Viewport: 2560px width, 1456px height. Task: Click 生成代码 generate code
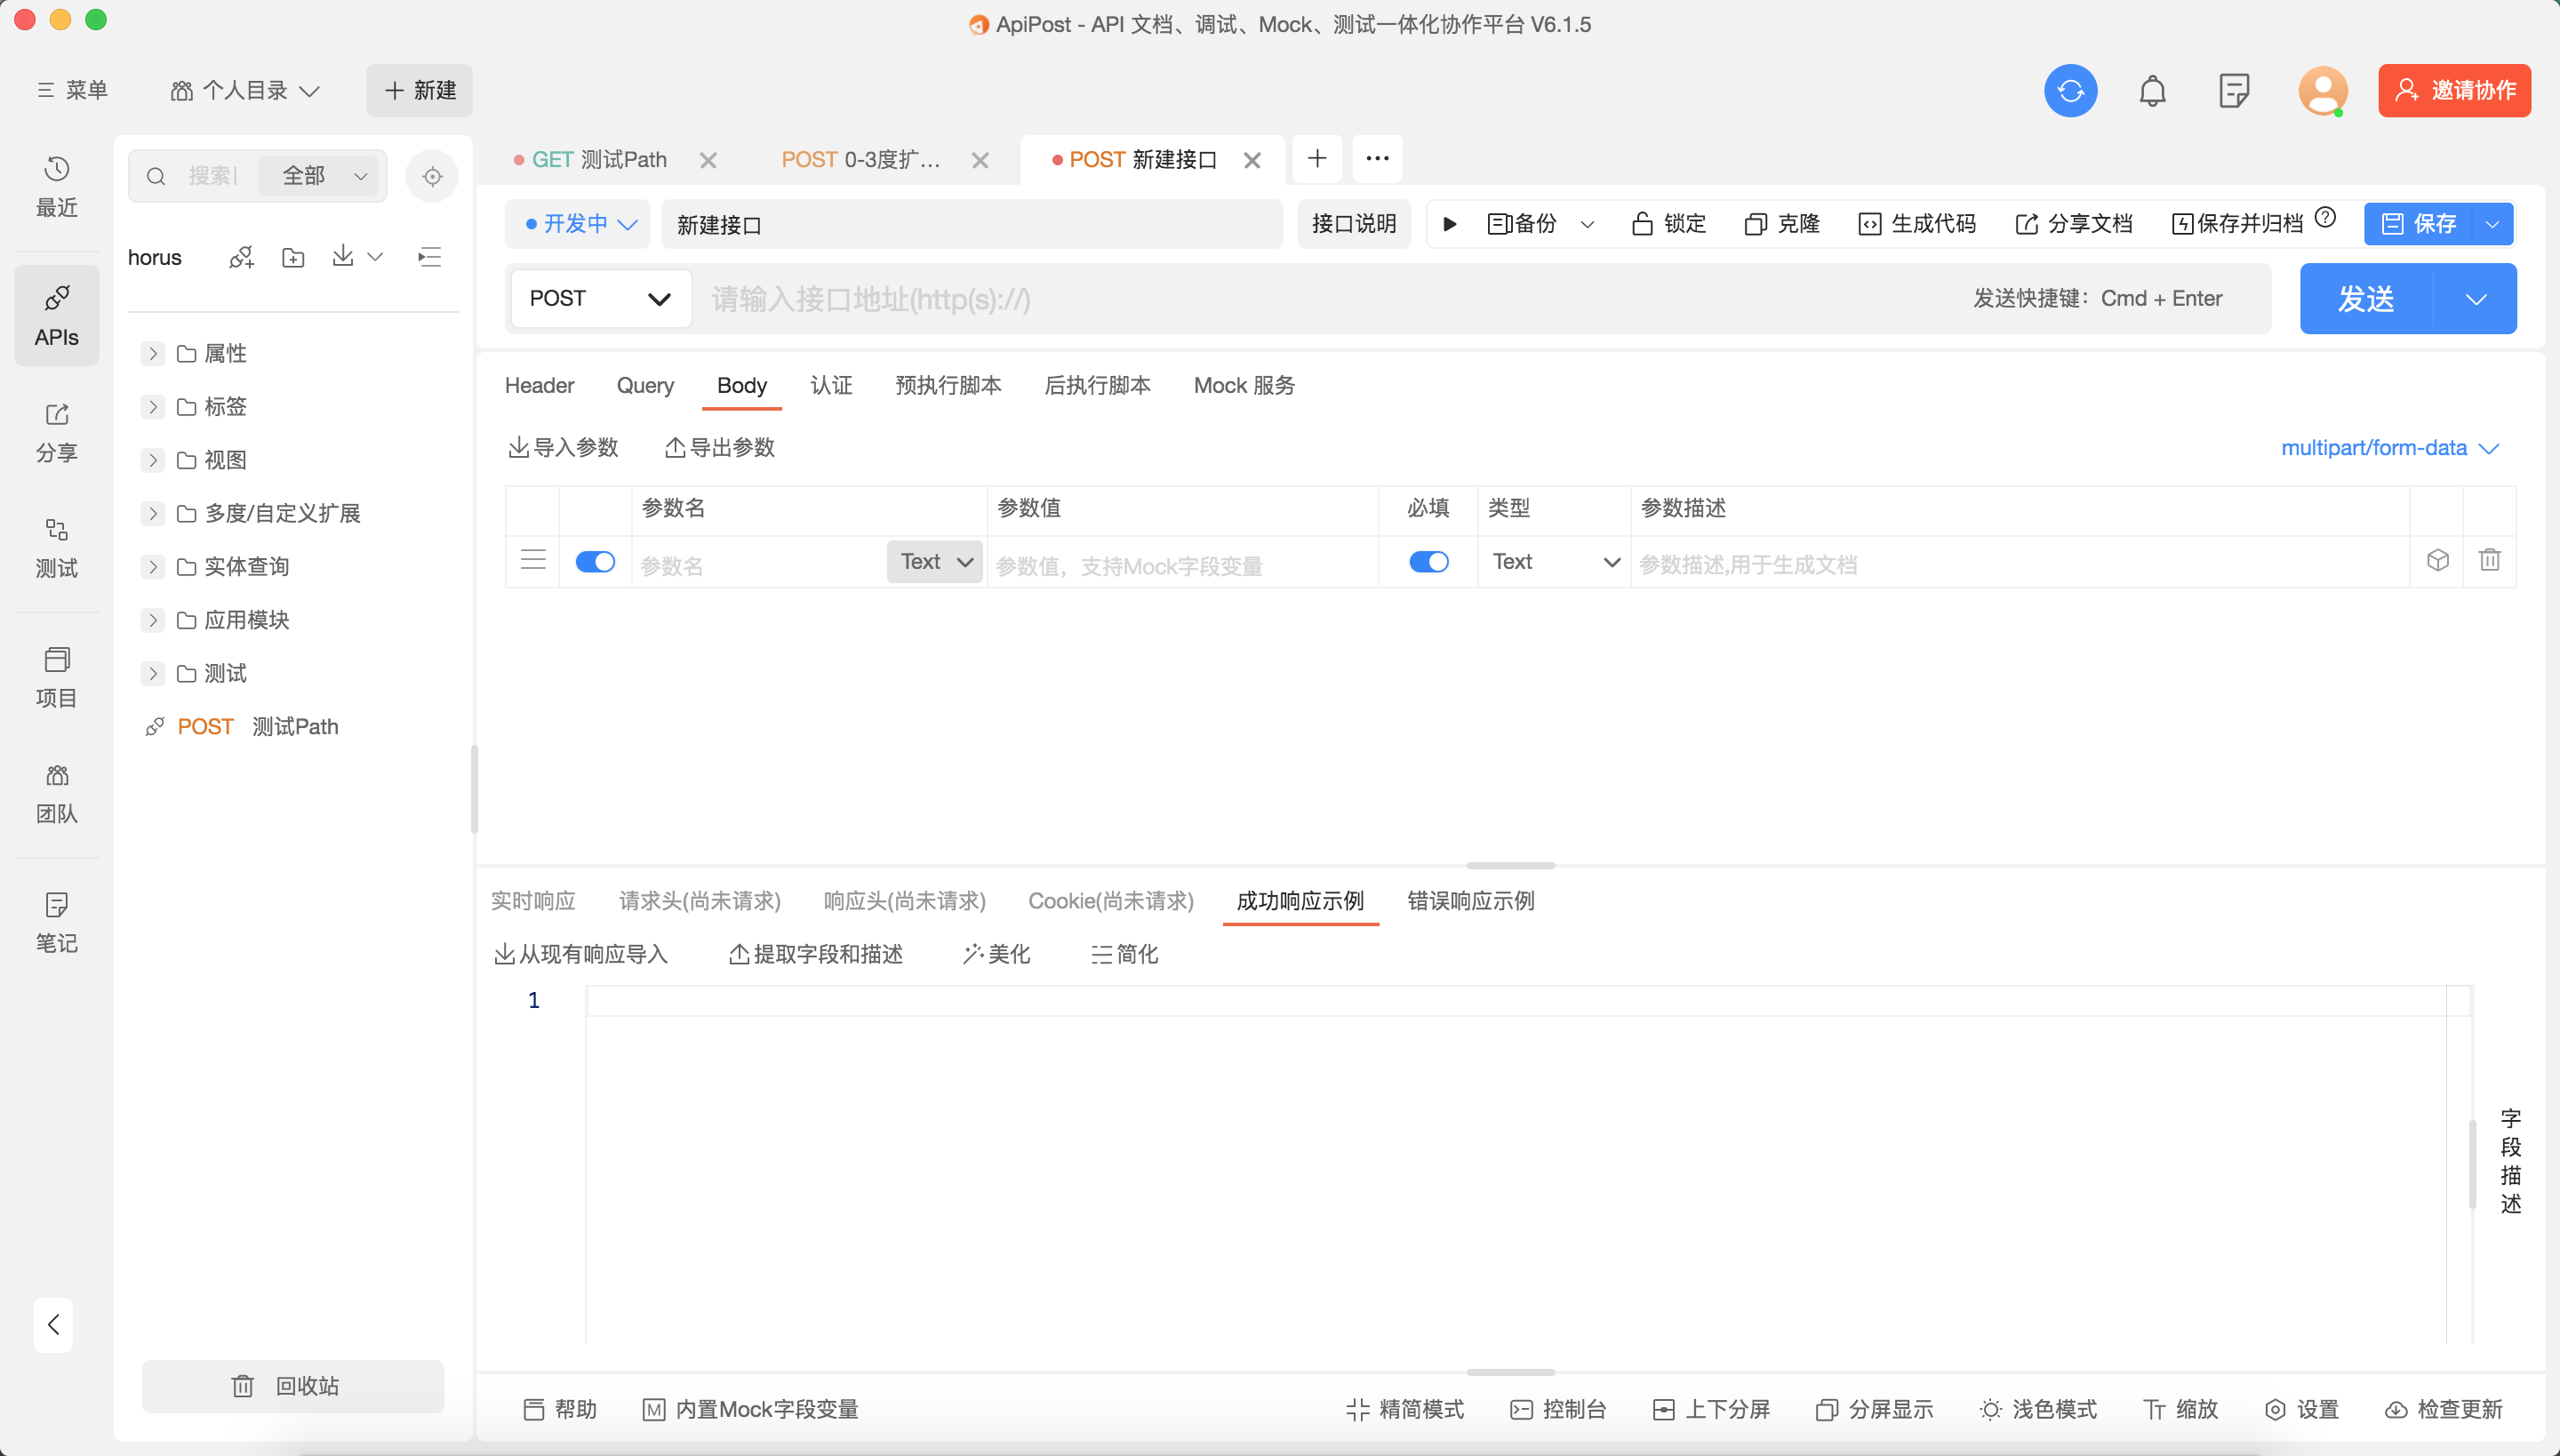1917,223
